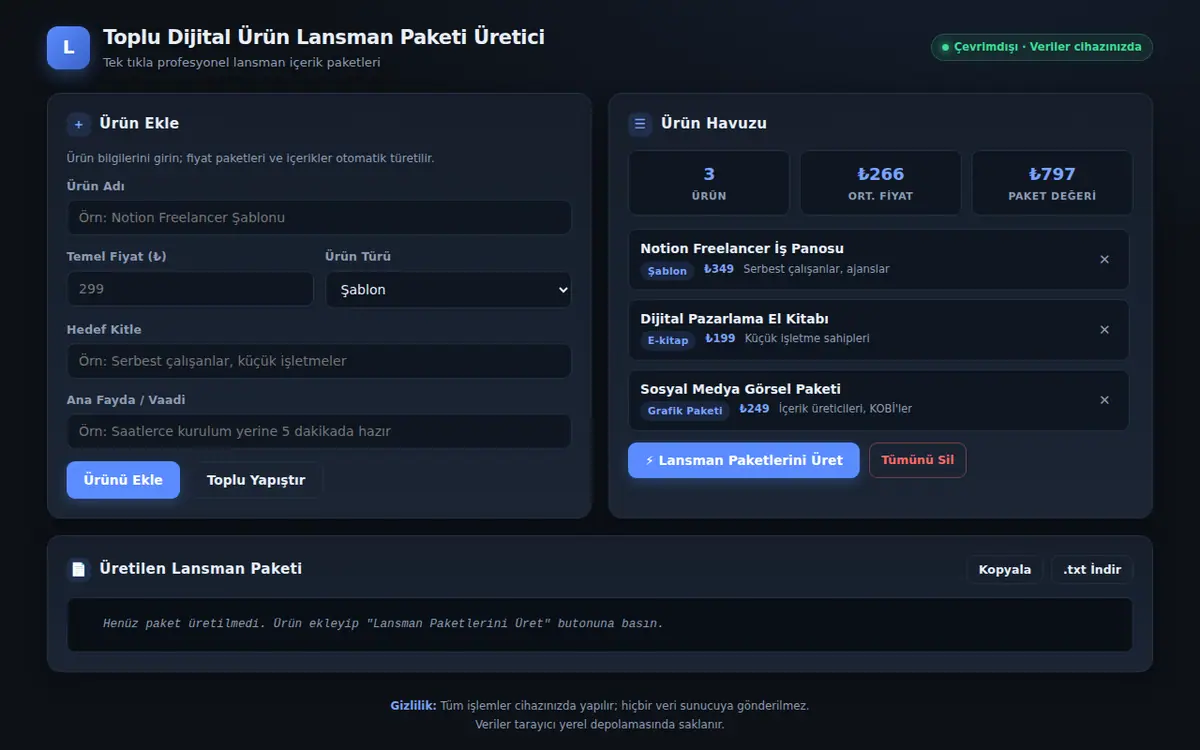The image size is (1200, 750).
Task: Click the Toplu Yapıştır button
Action: coord(256,480)
